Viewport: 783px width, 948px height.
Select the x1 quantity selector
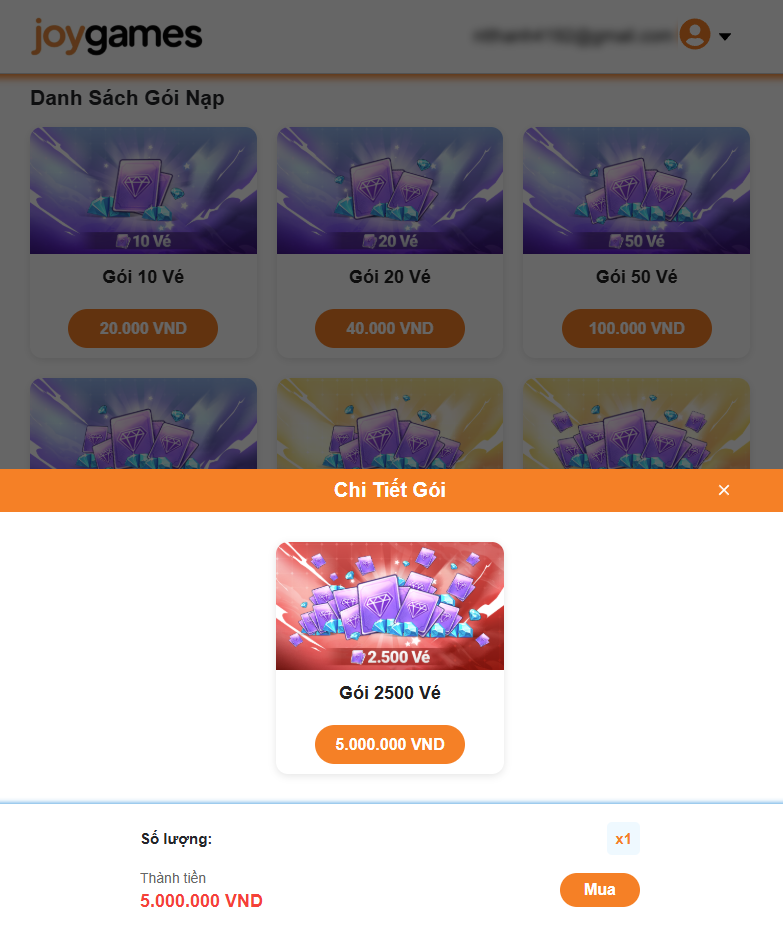[x=623, y=839]
